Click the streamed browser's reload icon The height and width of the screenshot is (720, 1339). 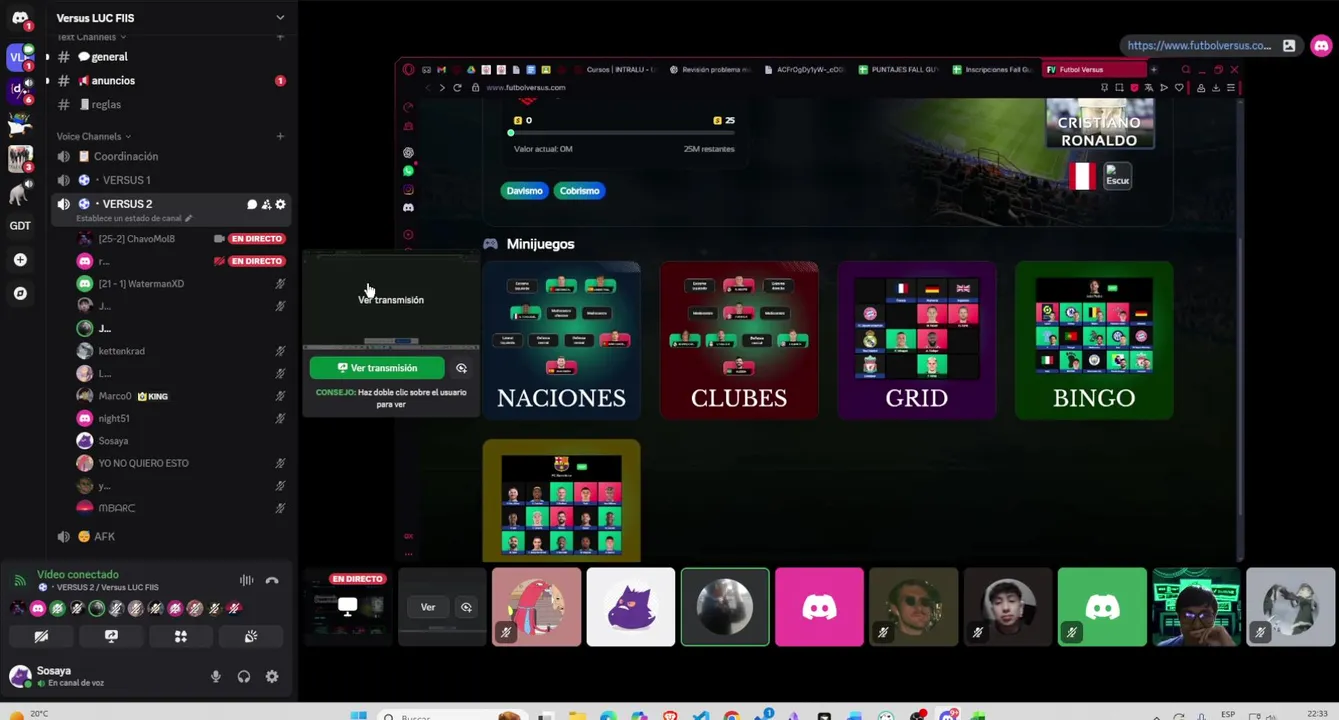point(458,88)
